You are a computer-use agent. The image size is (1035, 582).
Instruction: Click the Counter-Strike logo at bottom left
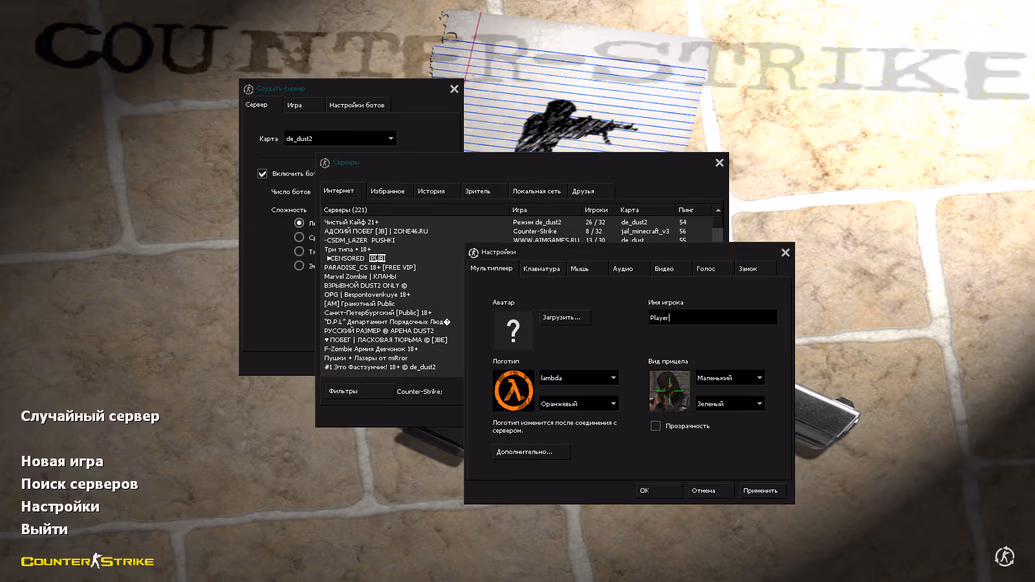click(x=88, y=561)
